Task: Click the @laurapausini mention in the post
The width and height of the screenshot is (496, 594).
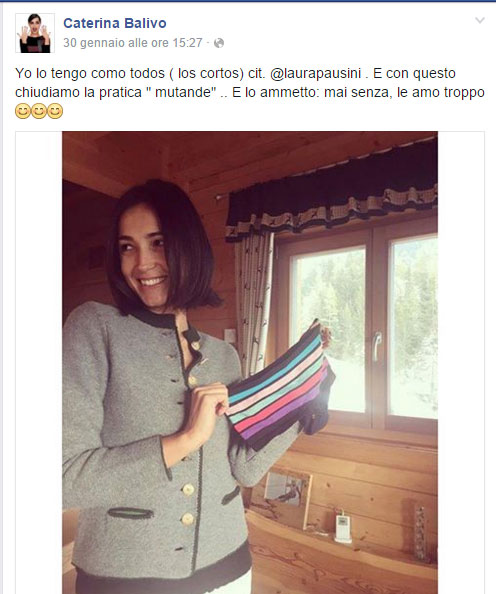Action: tap(315, 73)
